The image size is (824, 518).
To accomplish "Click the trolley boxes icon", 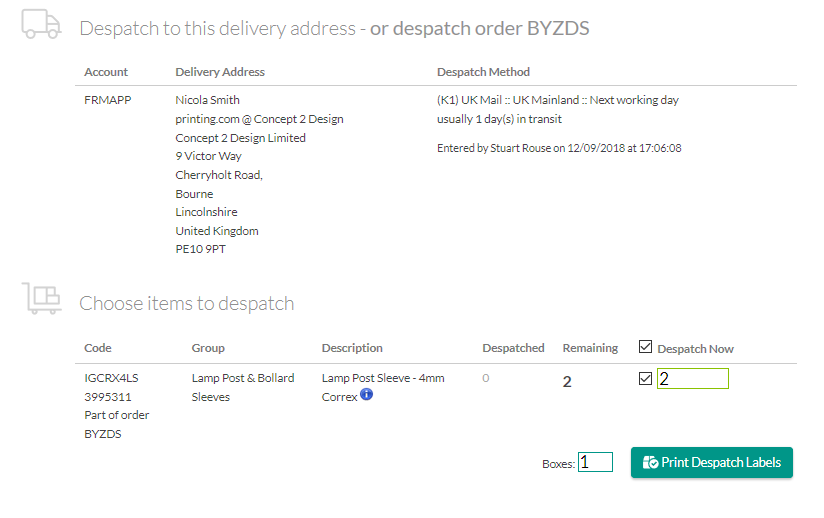I will (41, 298).
